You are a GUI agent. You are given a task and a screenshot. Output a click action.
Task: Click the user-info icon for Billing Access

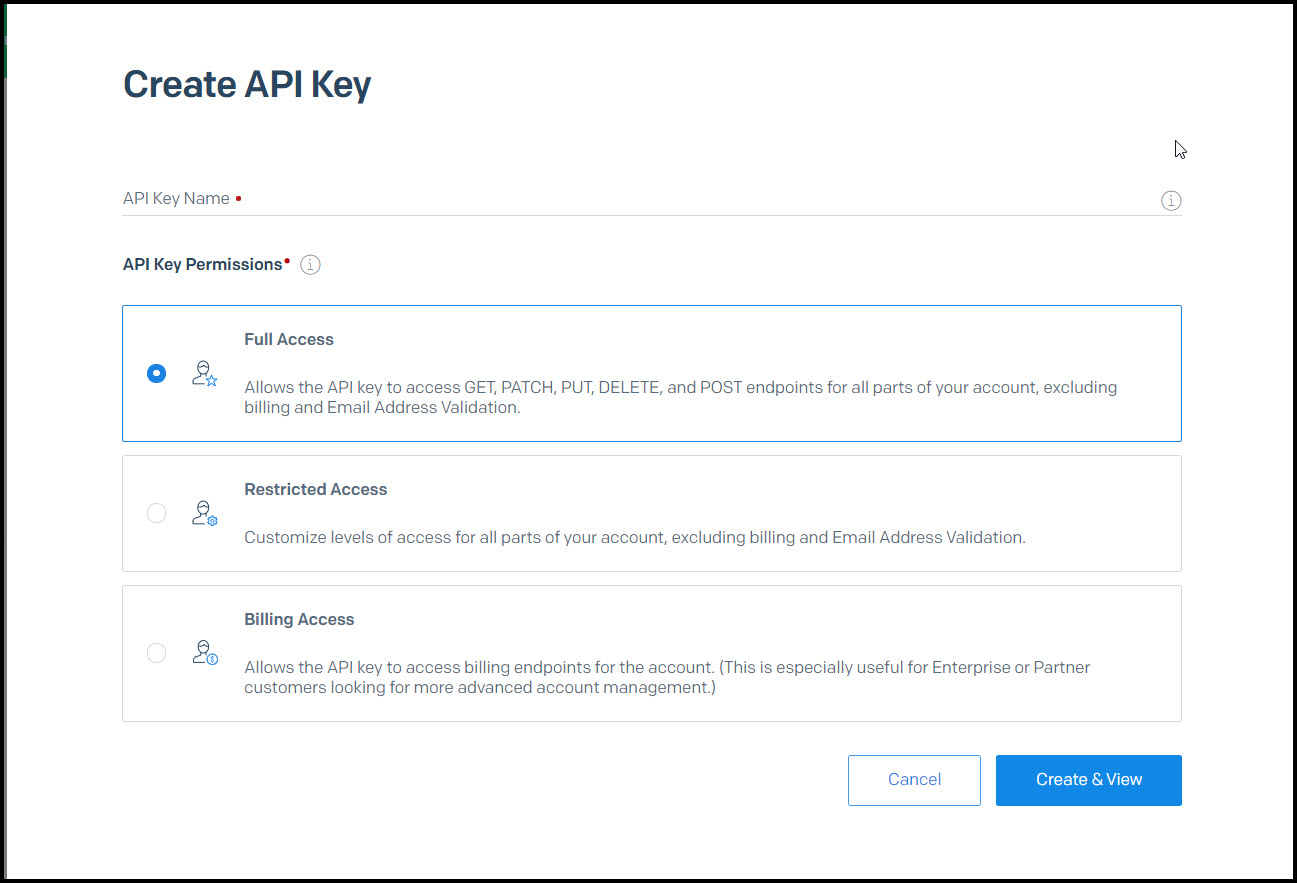pos(203,653)
